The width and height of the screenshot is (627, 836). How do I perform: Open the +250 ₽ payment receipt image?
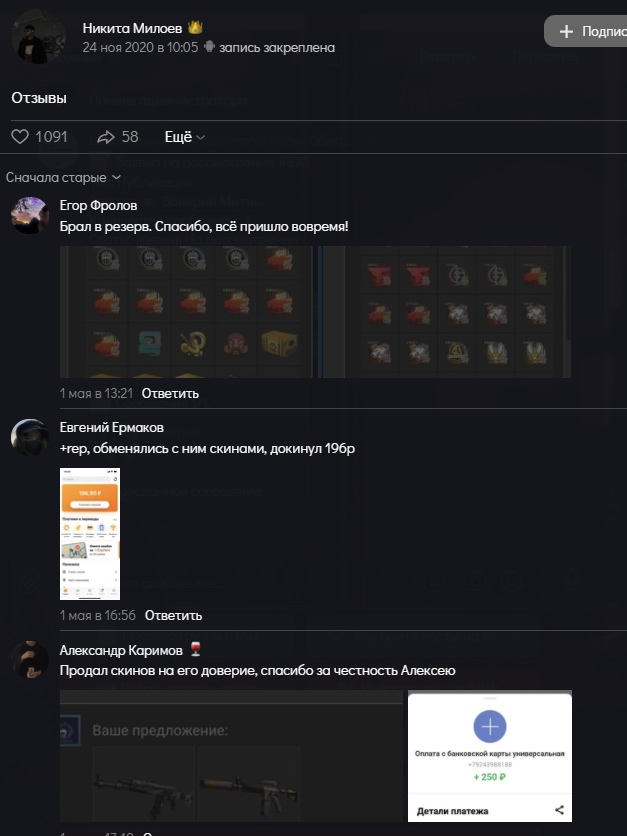[x=490, y=756]
